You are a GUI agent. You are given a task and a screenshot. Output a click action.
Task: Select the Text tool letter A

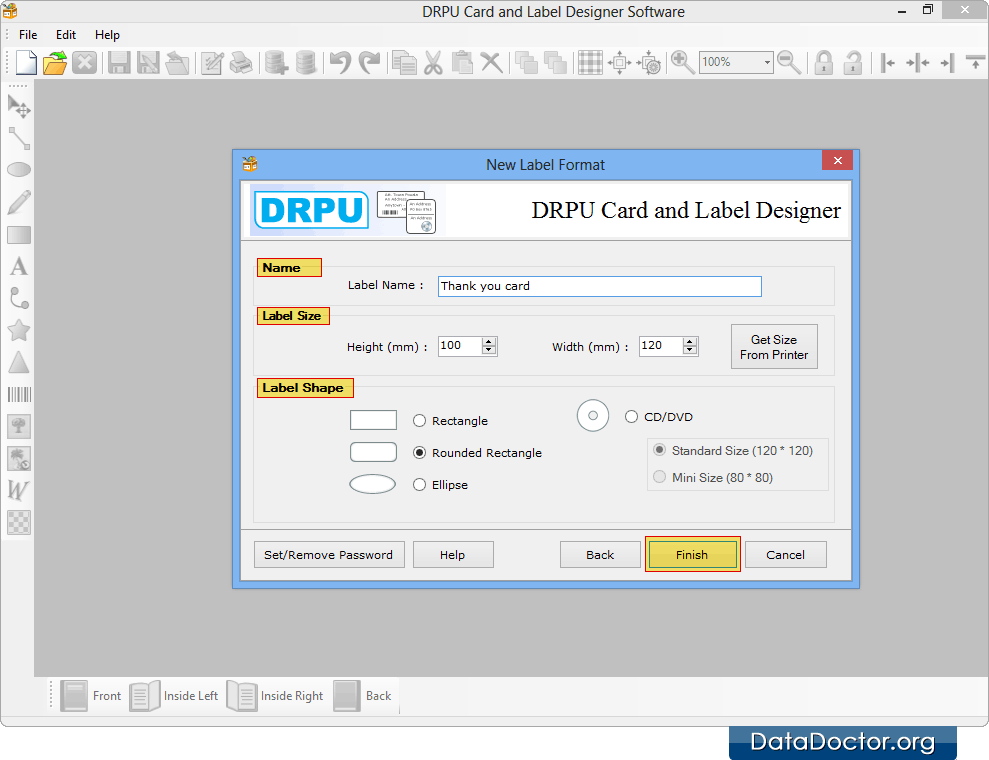(19, 266)
